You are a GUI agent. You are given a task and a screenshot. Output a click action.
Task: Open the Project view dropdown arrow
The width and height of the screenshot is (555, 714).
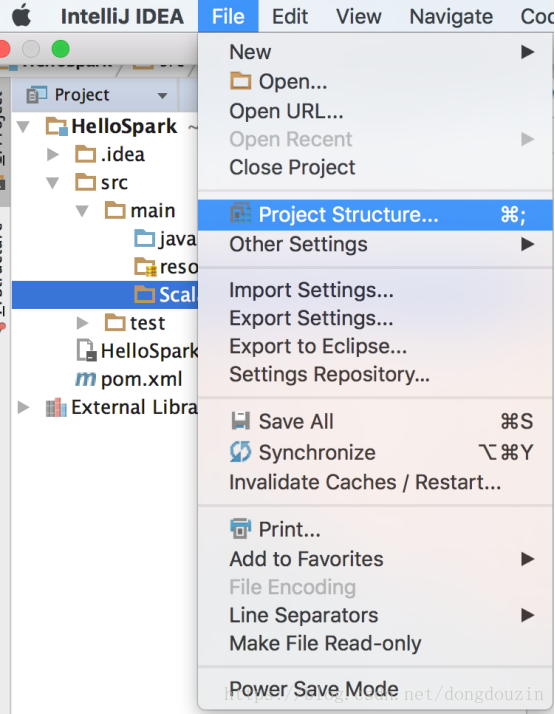click(x=162, y=96)
